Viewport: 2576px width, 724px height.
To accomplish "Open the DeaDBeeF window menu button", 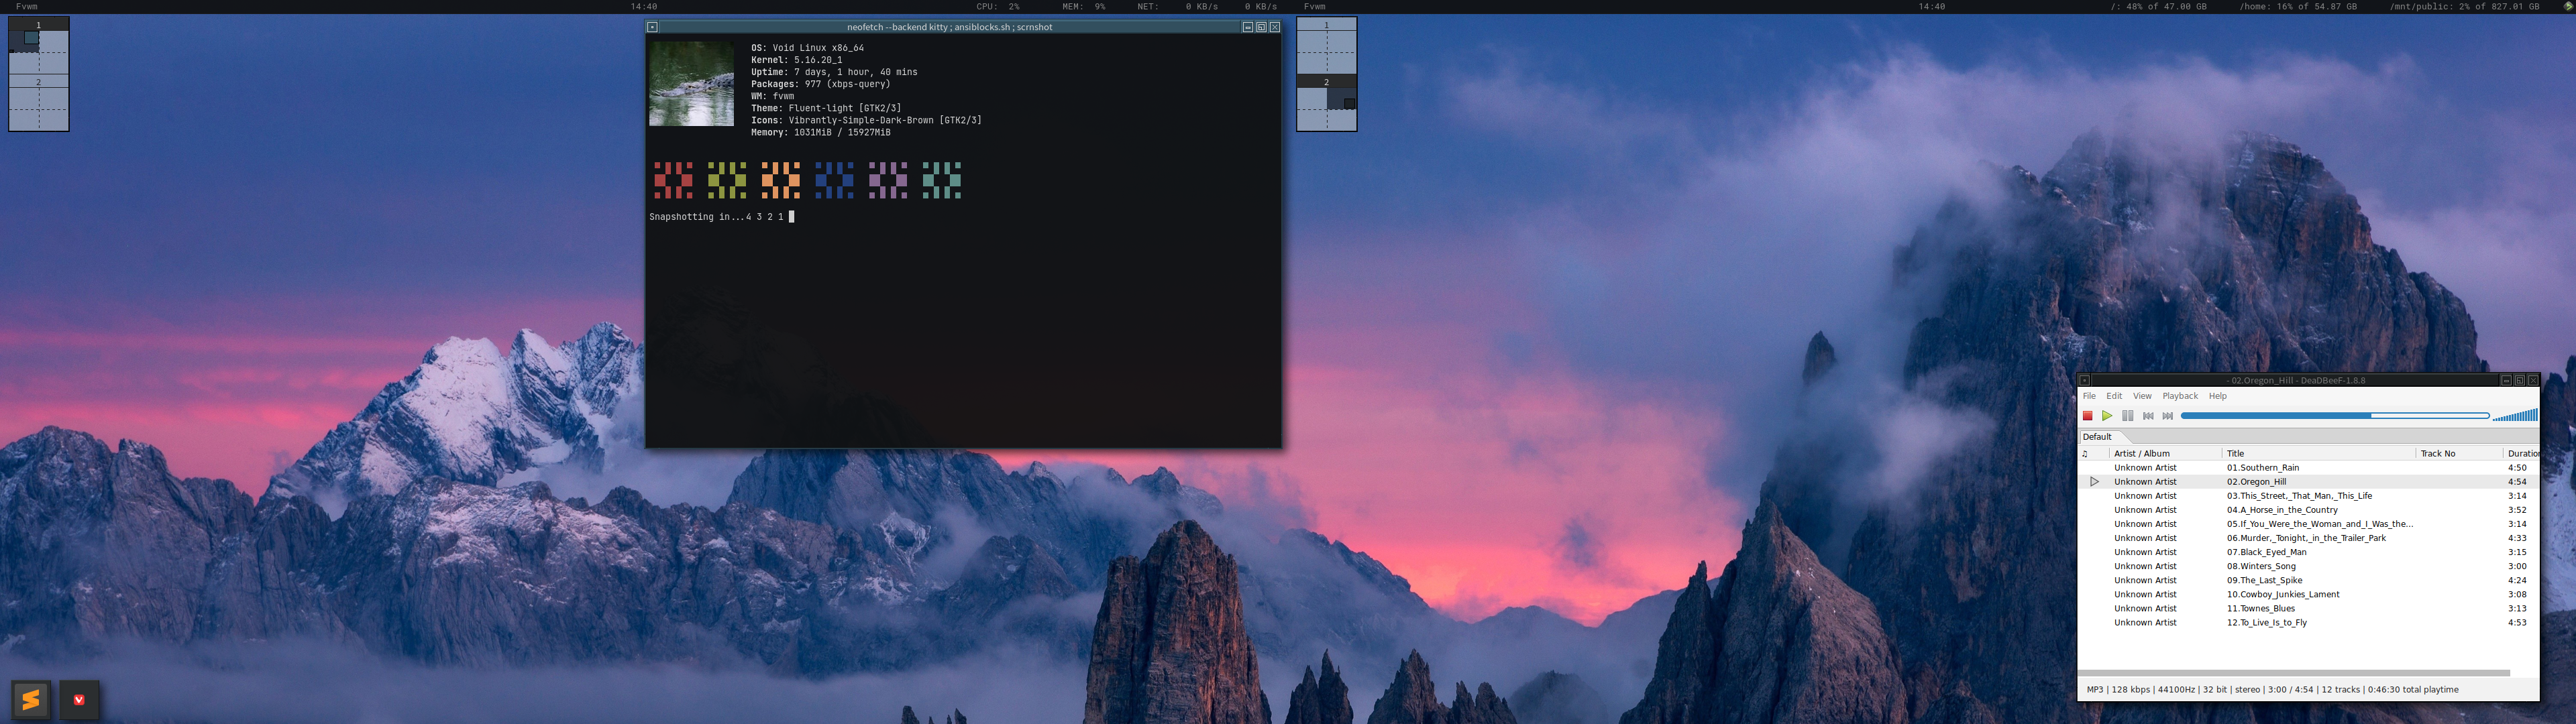I will tap(2084, 380).
